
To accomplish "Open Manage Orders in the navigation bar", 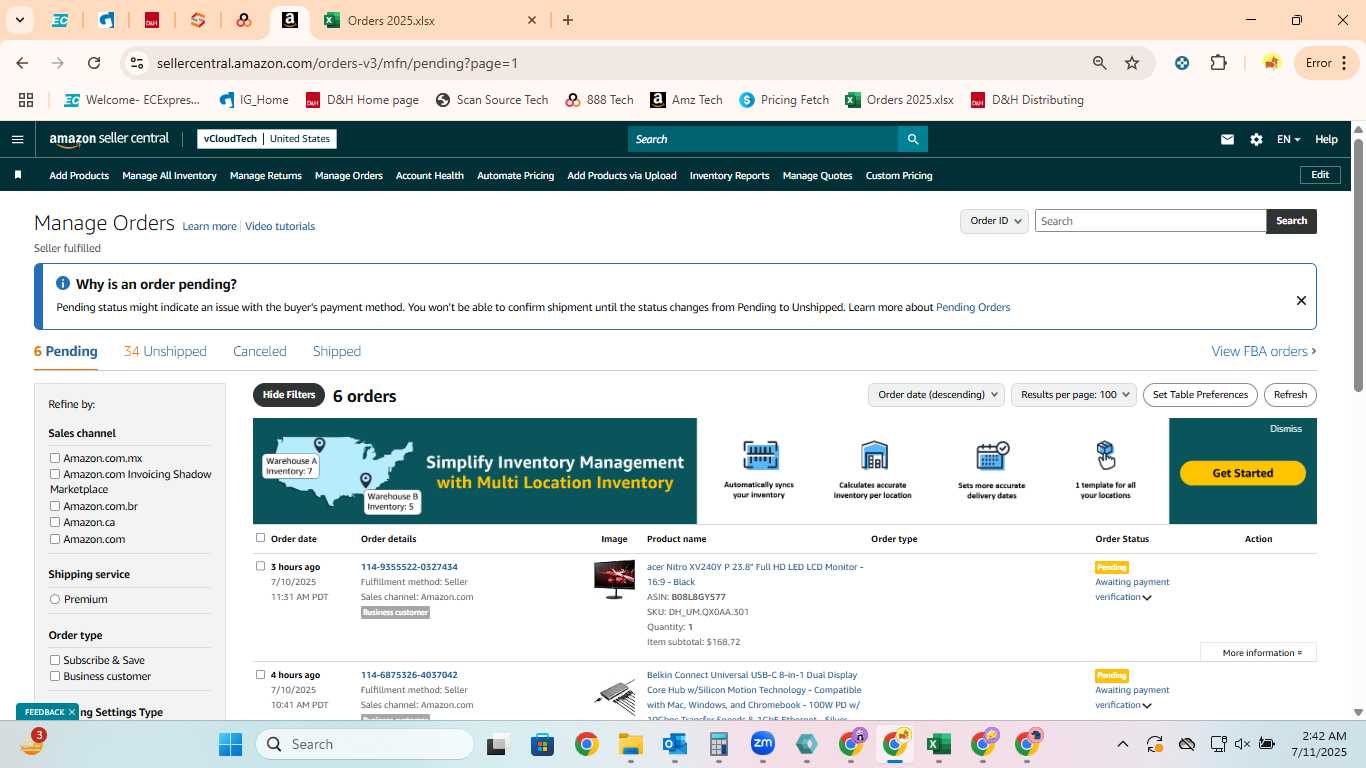I will pos(349,176).
